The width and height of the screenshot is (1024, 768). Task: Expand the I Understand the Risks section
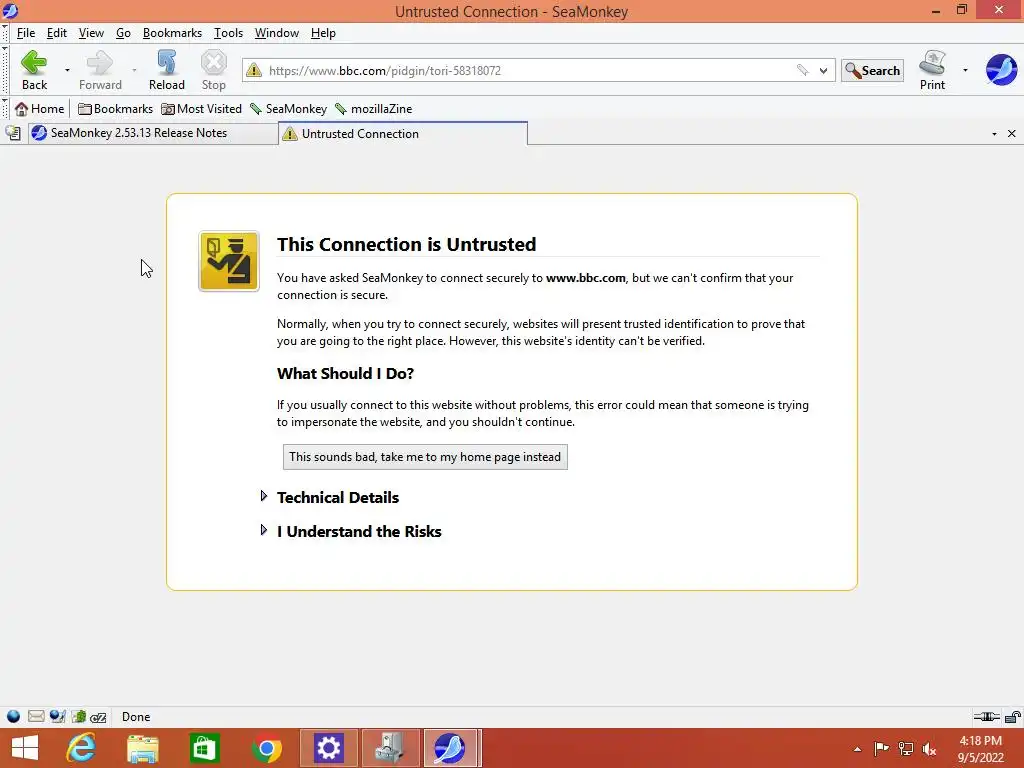(x=359, y=531)
